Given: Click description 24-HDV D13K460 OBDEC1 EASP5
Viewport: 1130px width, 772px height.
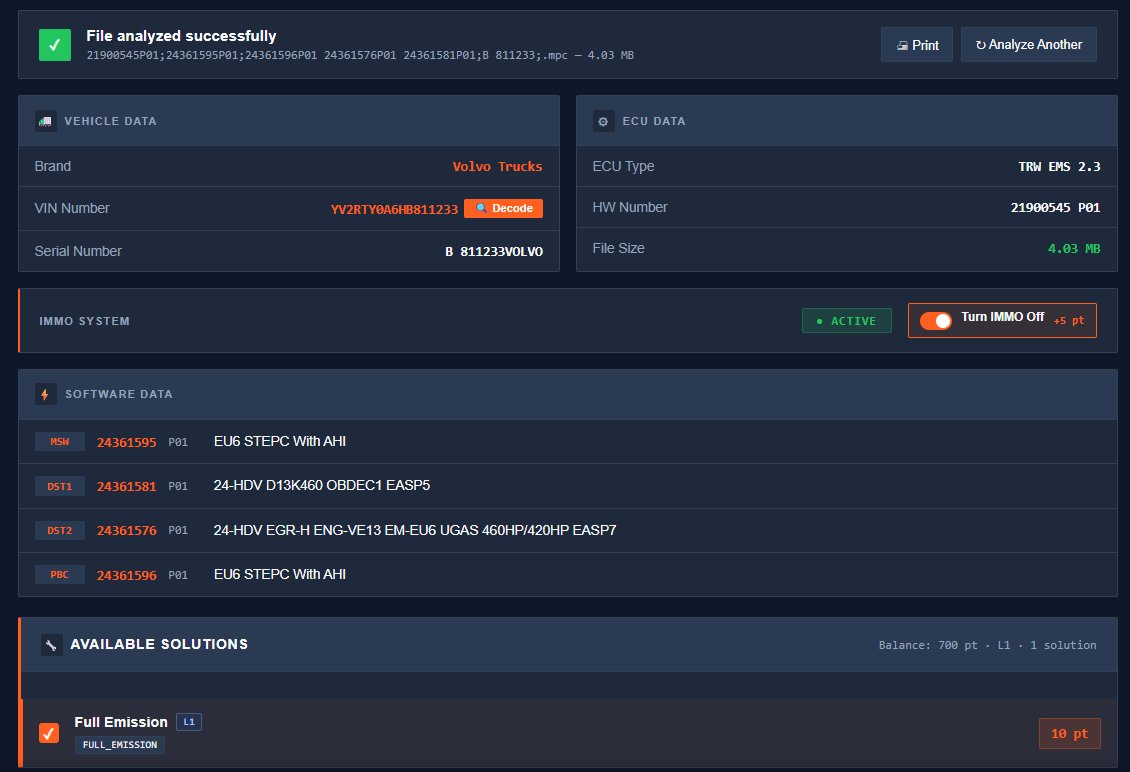Looking at the screenshot, I should [321, 485].
